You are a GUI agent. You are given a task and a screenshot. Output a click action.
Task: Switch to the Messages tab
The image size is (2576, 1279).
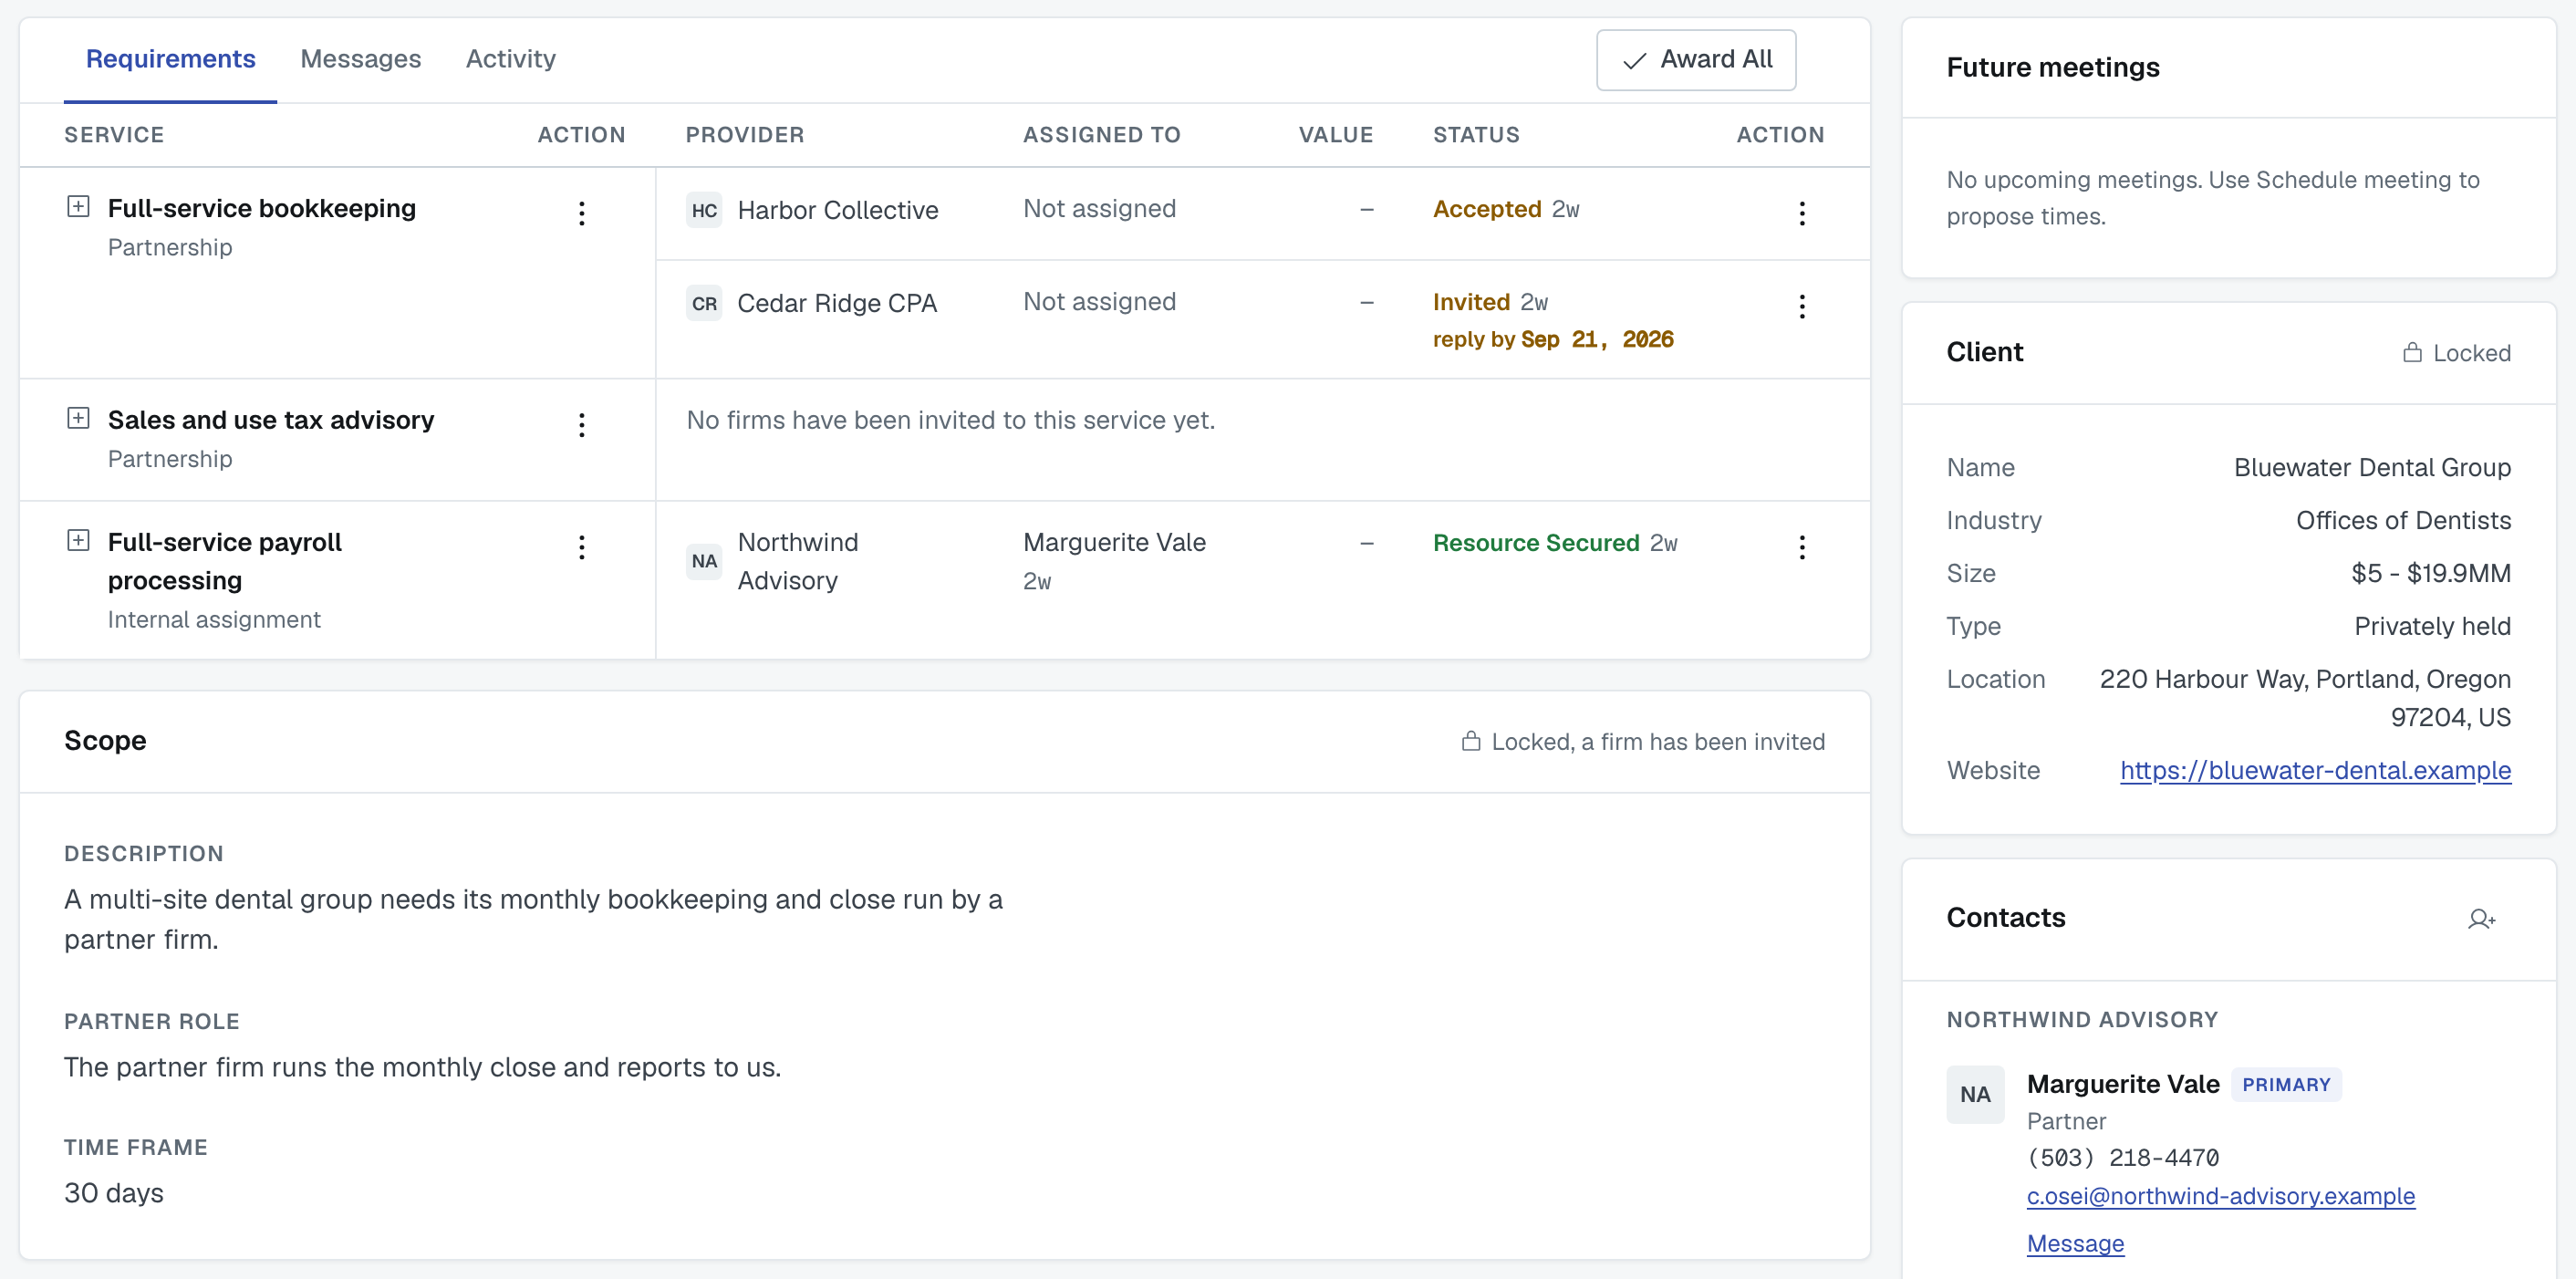[360, 59]
